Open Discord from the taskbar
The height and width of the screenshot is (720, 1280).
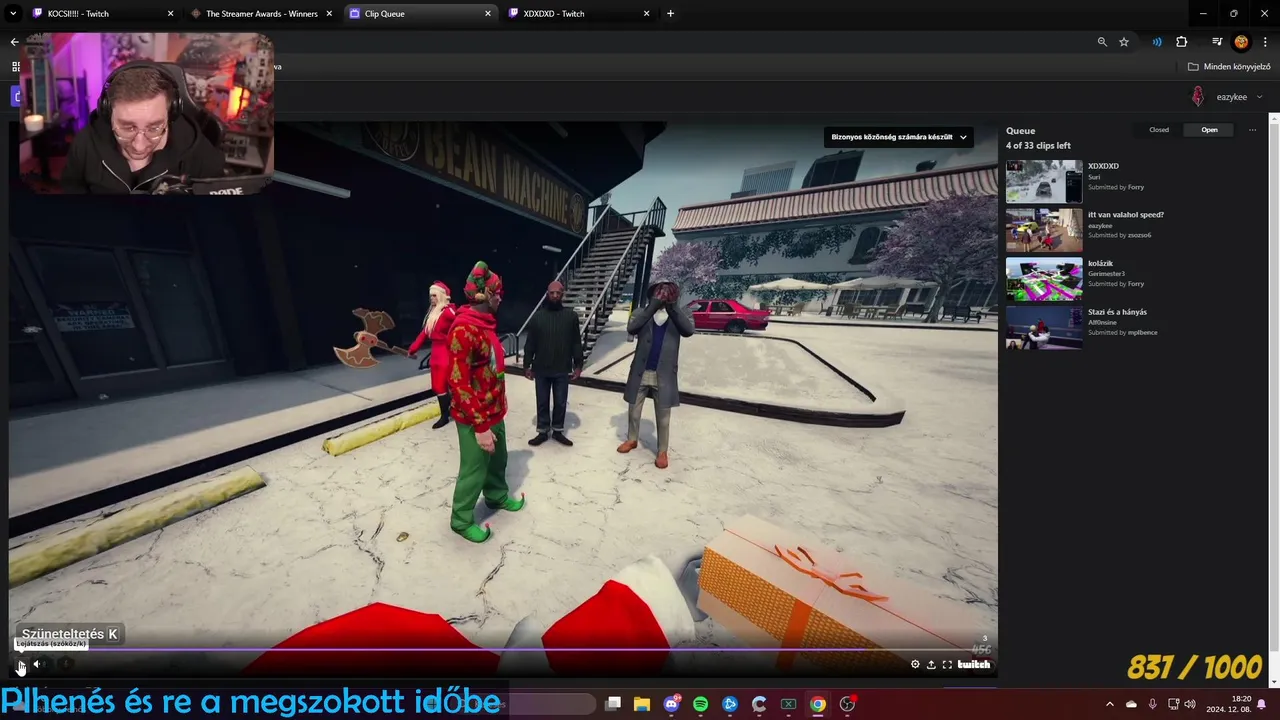pyautogui.click(x=671, y=704)
